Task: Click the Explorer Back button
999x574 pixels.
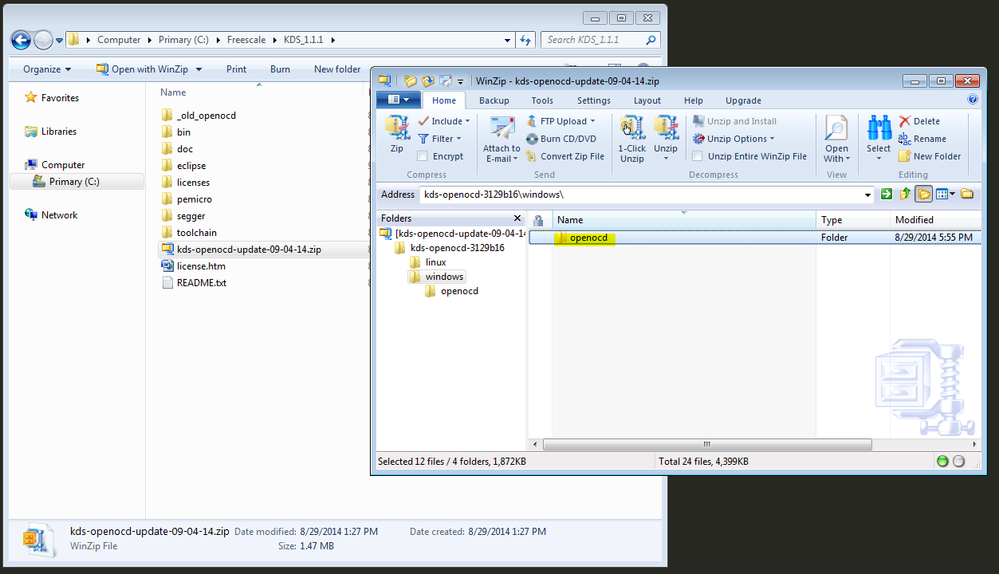Action: coord(21,40)
